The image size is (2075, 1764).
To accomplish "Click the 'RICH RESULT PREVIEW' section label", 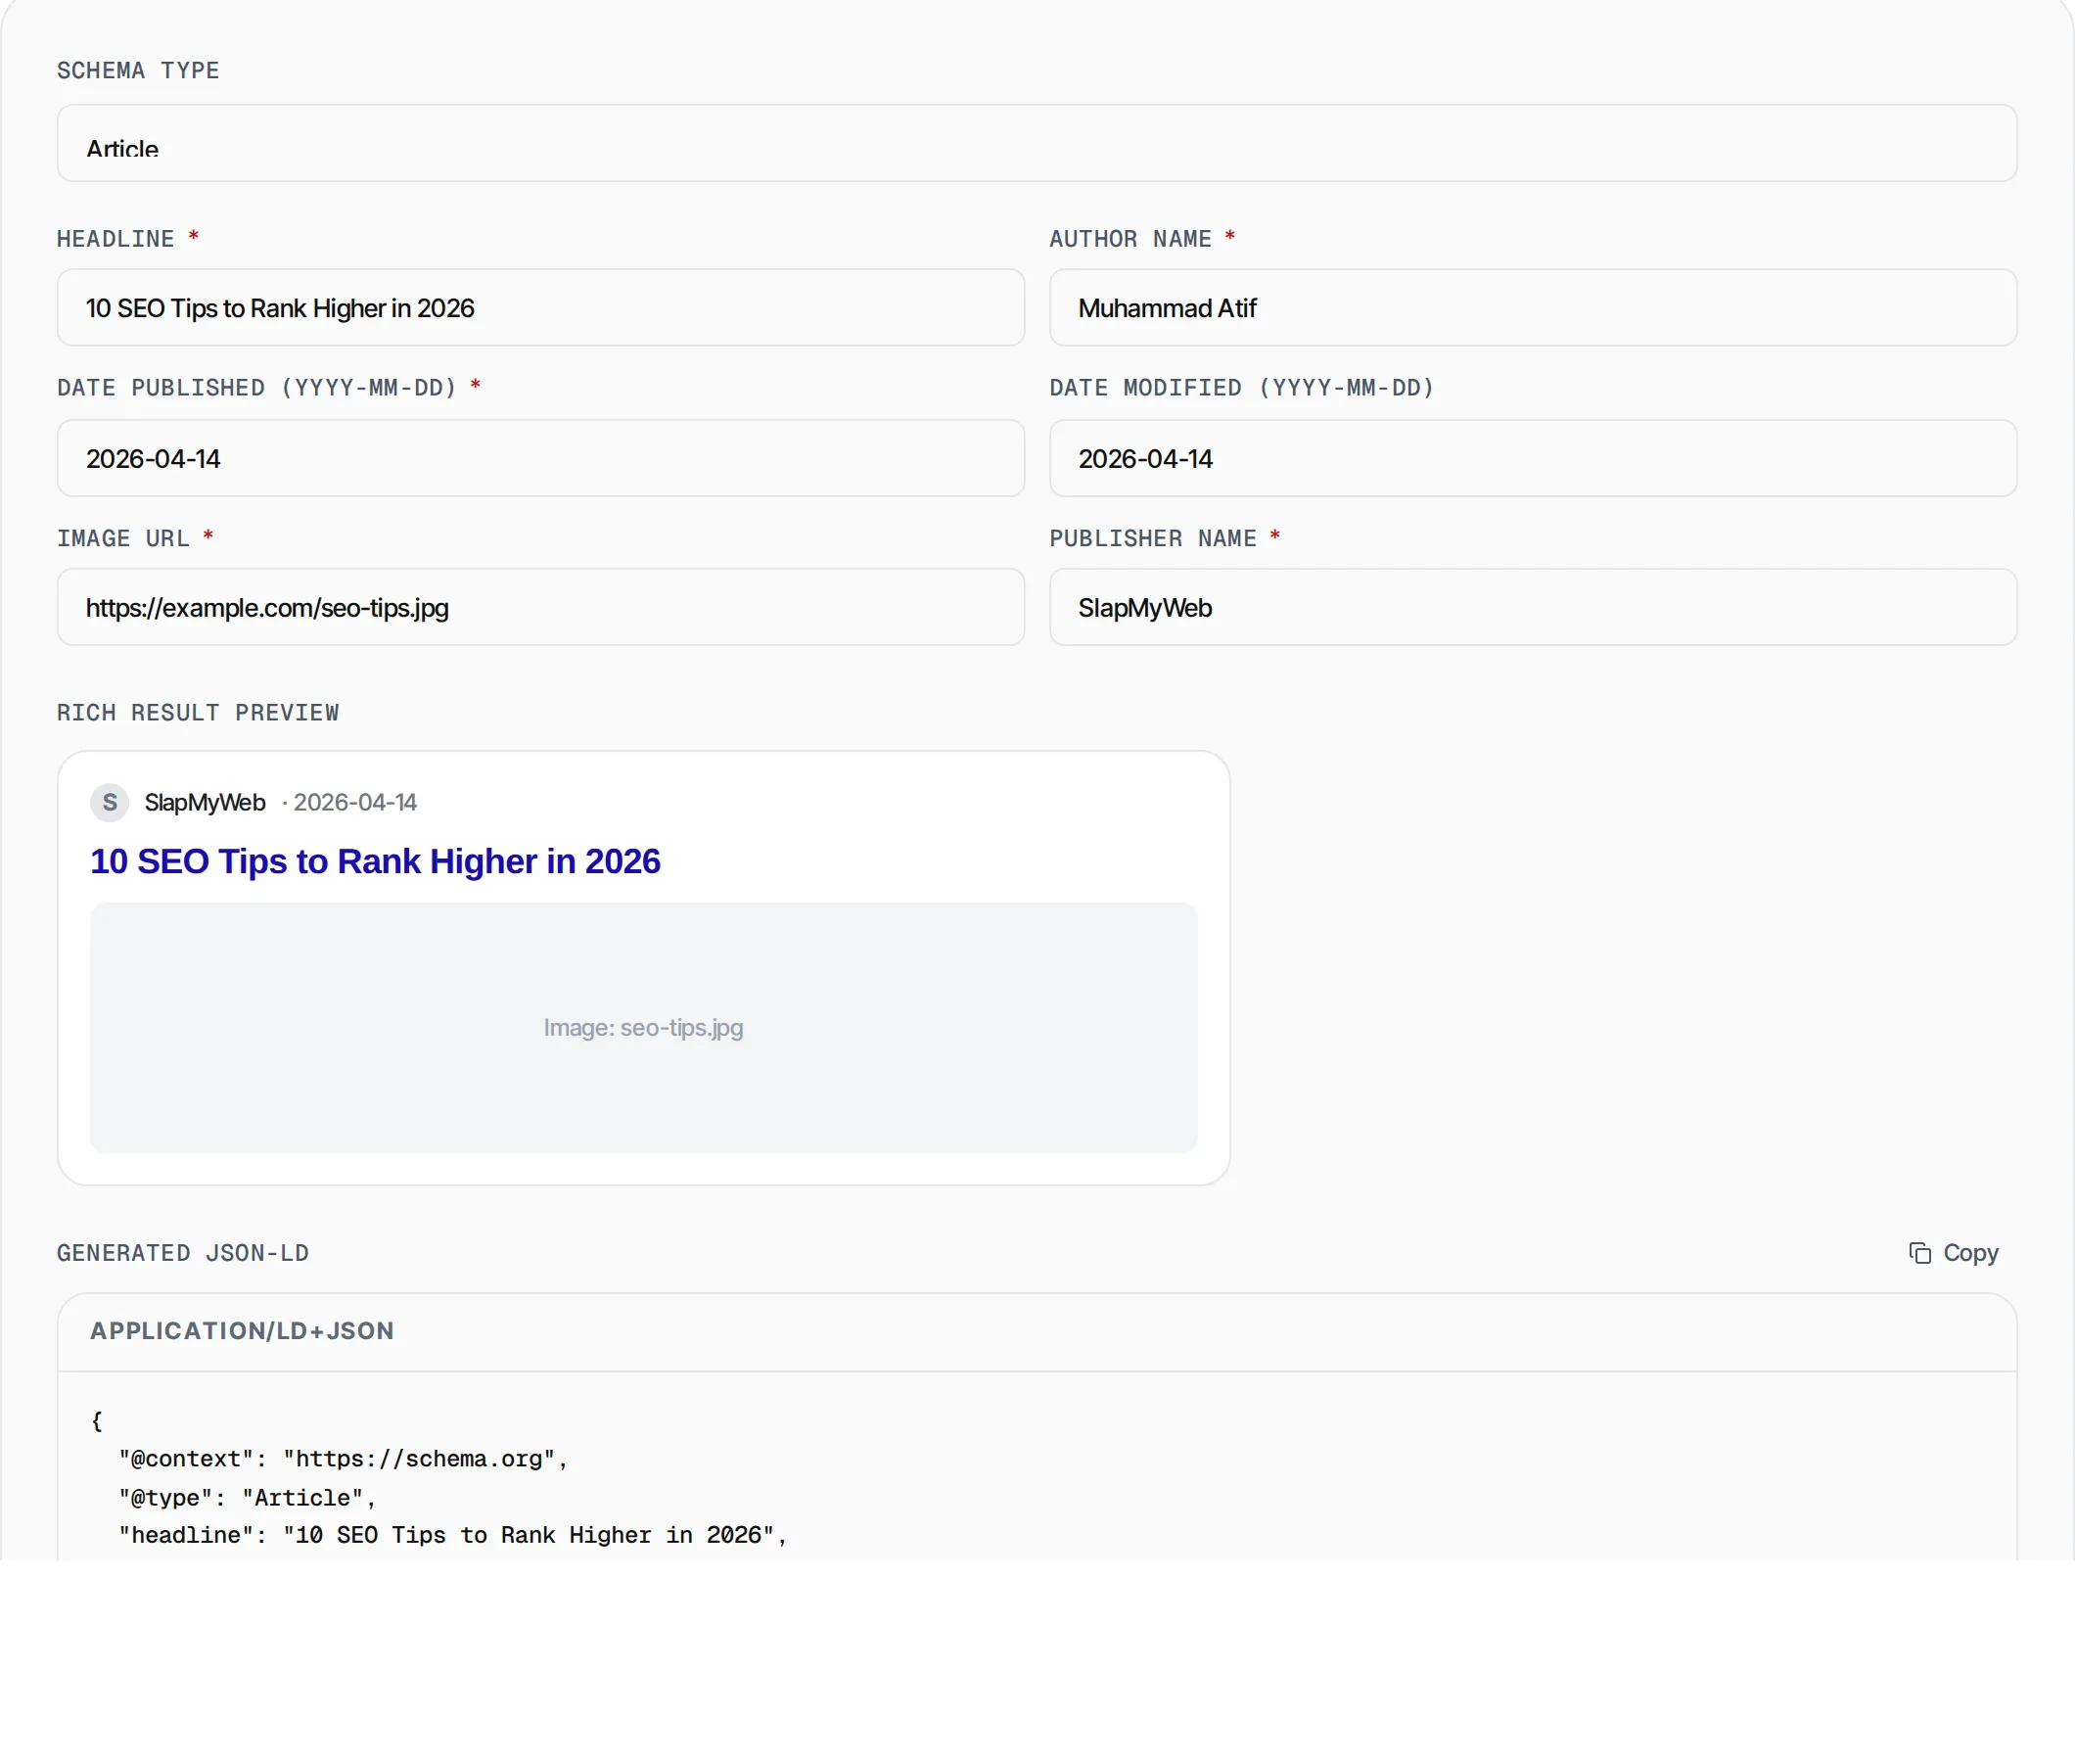I will click(x=198, y=713).
